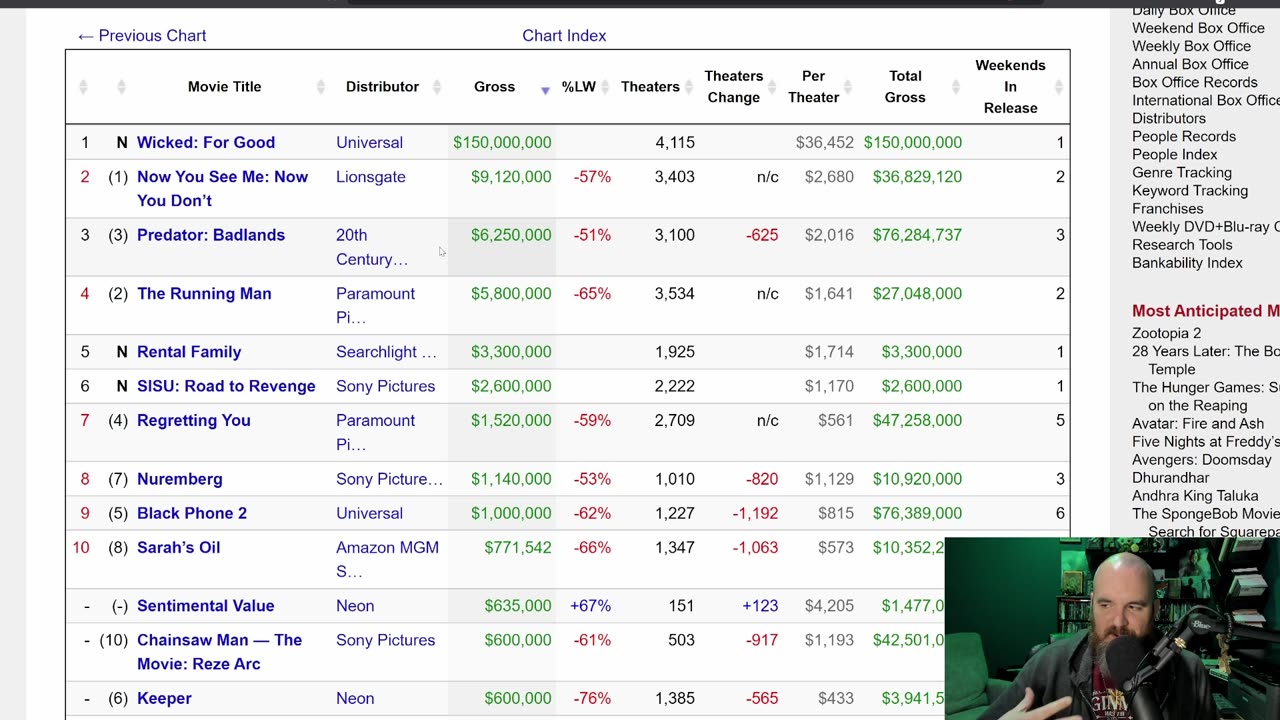Open the Bankability Index sidebar link
This screenshot has height=720, width=1280.
pyautogui.click(x=1187, y=262)
